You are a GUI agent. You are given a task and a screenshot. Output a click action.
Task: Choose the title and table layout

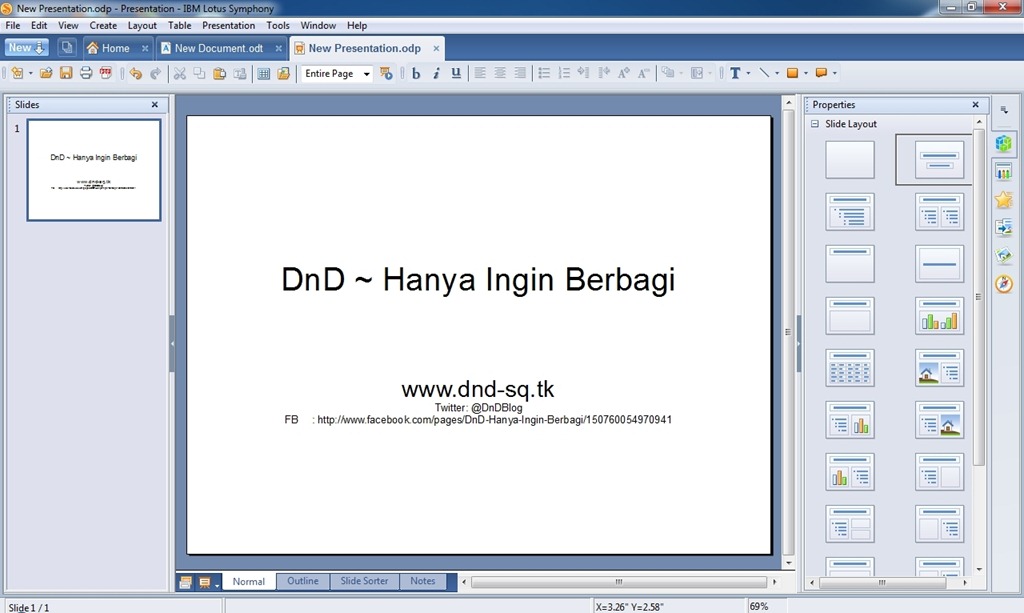point(850,368)
